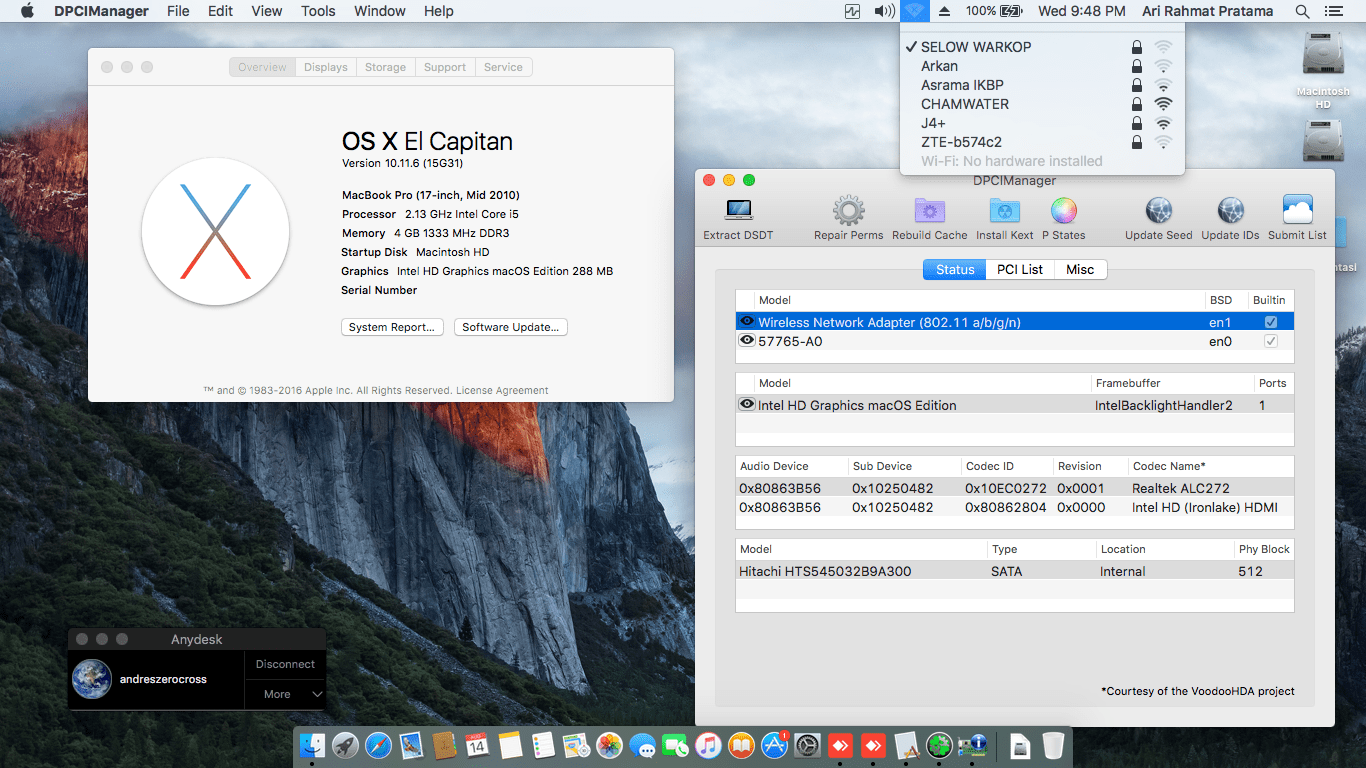Click the Wi-Fi icon in menu bar
1366x768 pixels.
(x=915, y=11)
